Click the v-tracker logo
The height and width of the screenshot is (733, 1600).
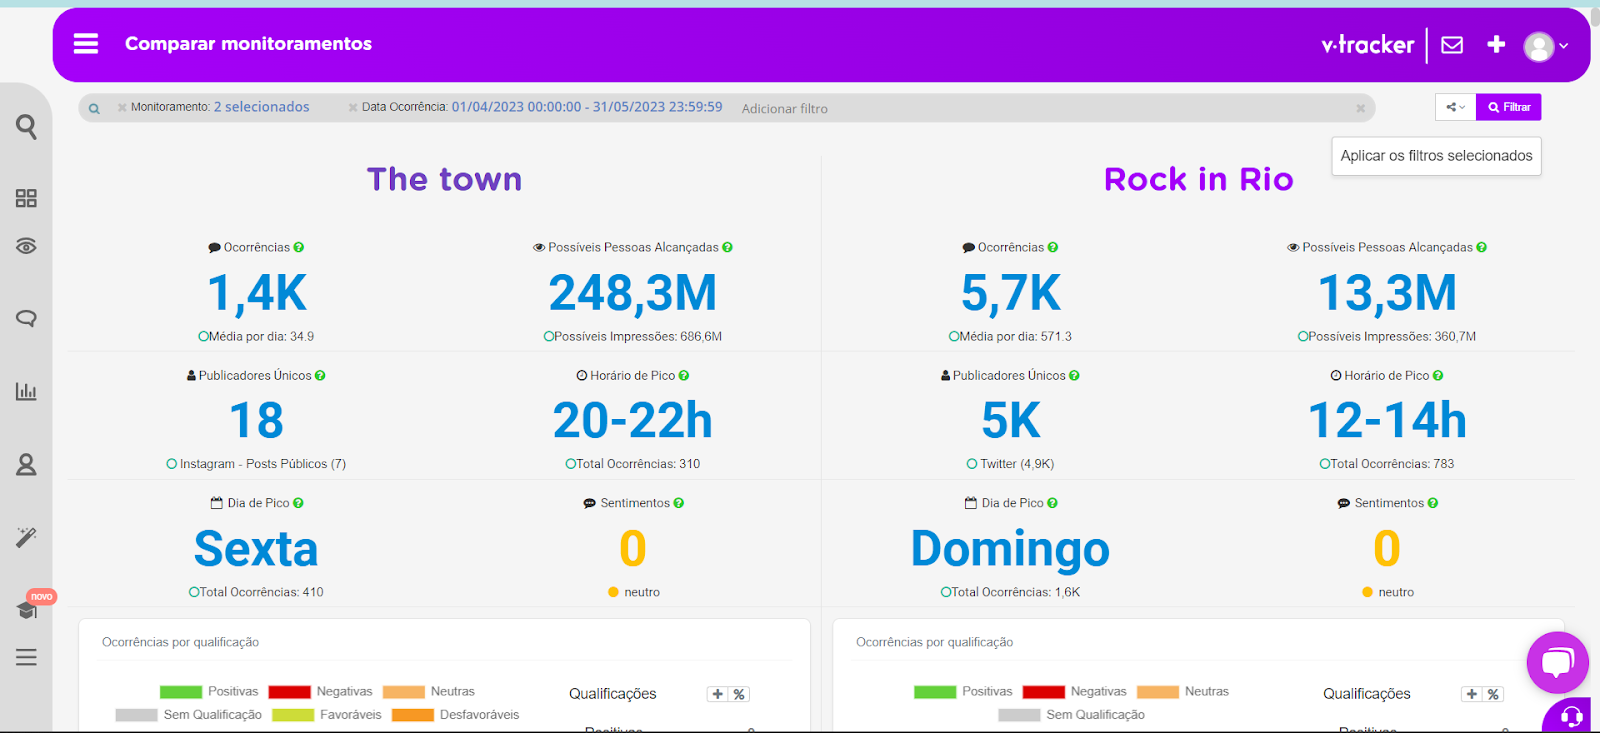pos(1367,44)
